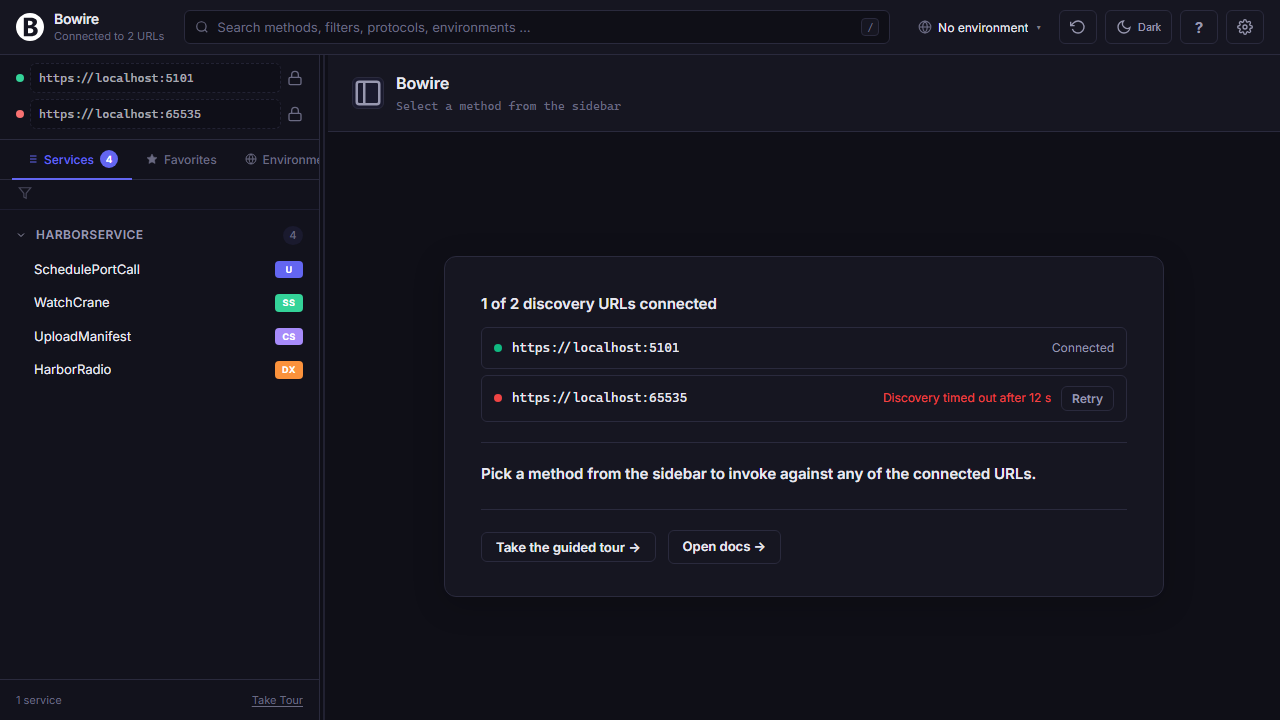The height and width of the screenshot is (720, 1280).
Task: Select the UploadManifest method
Action: coord(160,337)
